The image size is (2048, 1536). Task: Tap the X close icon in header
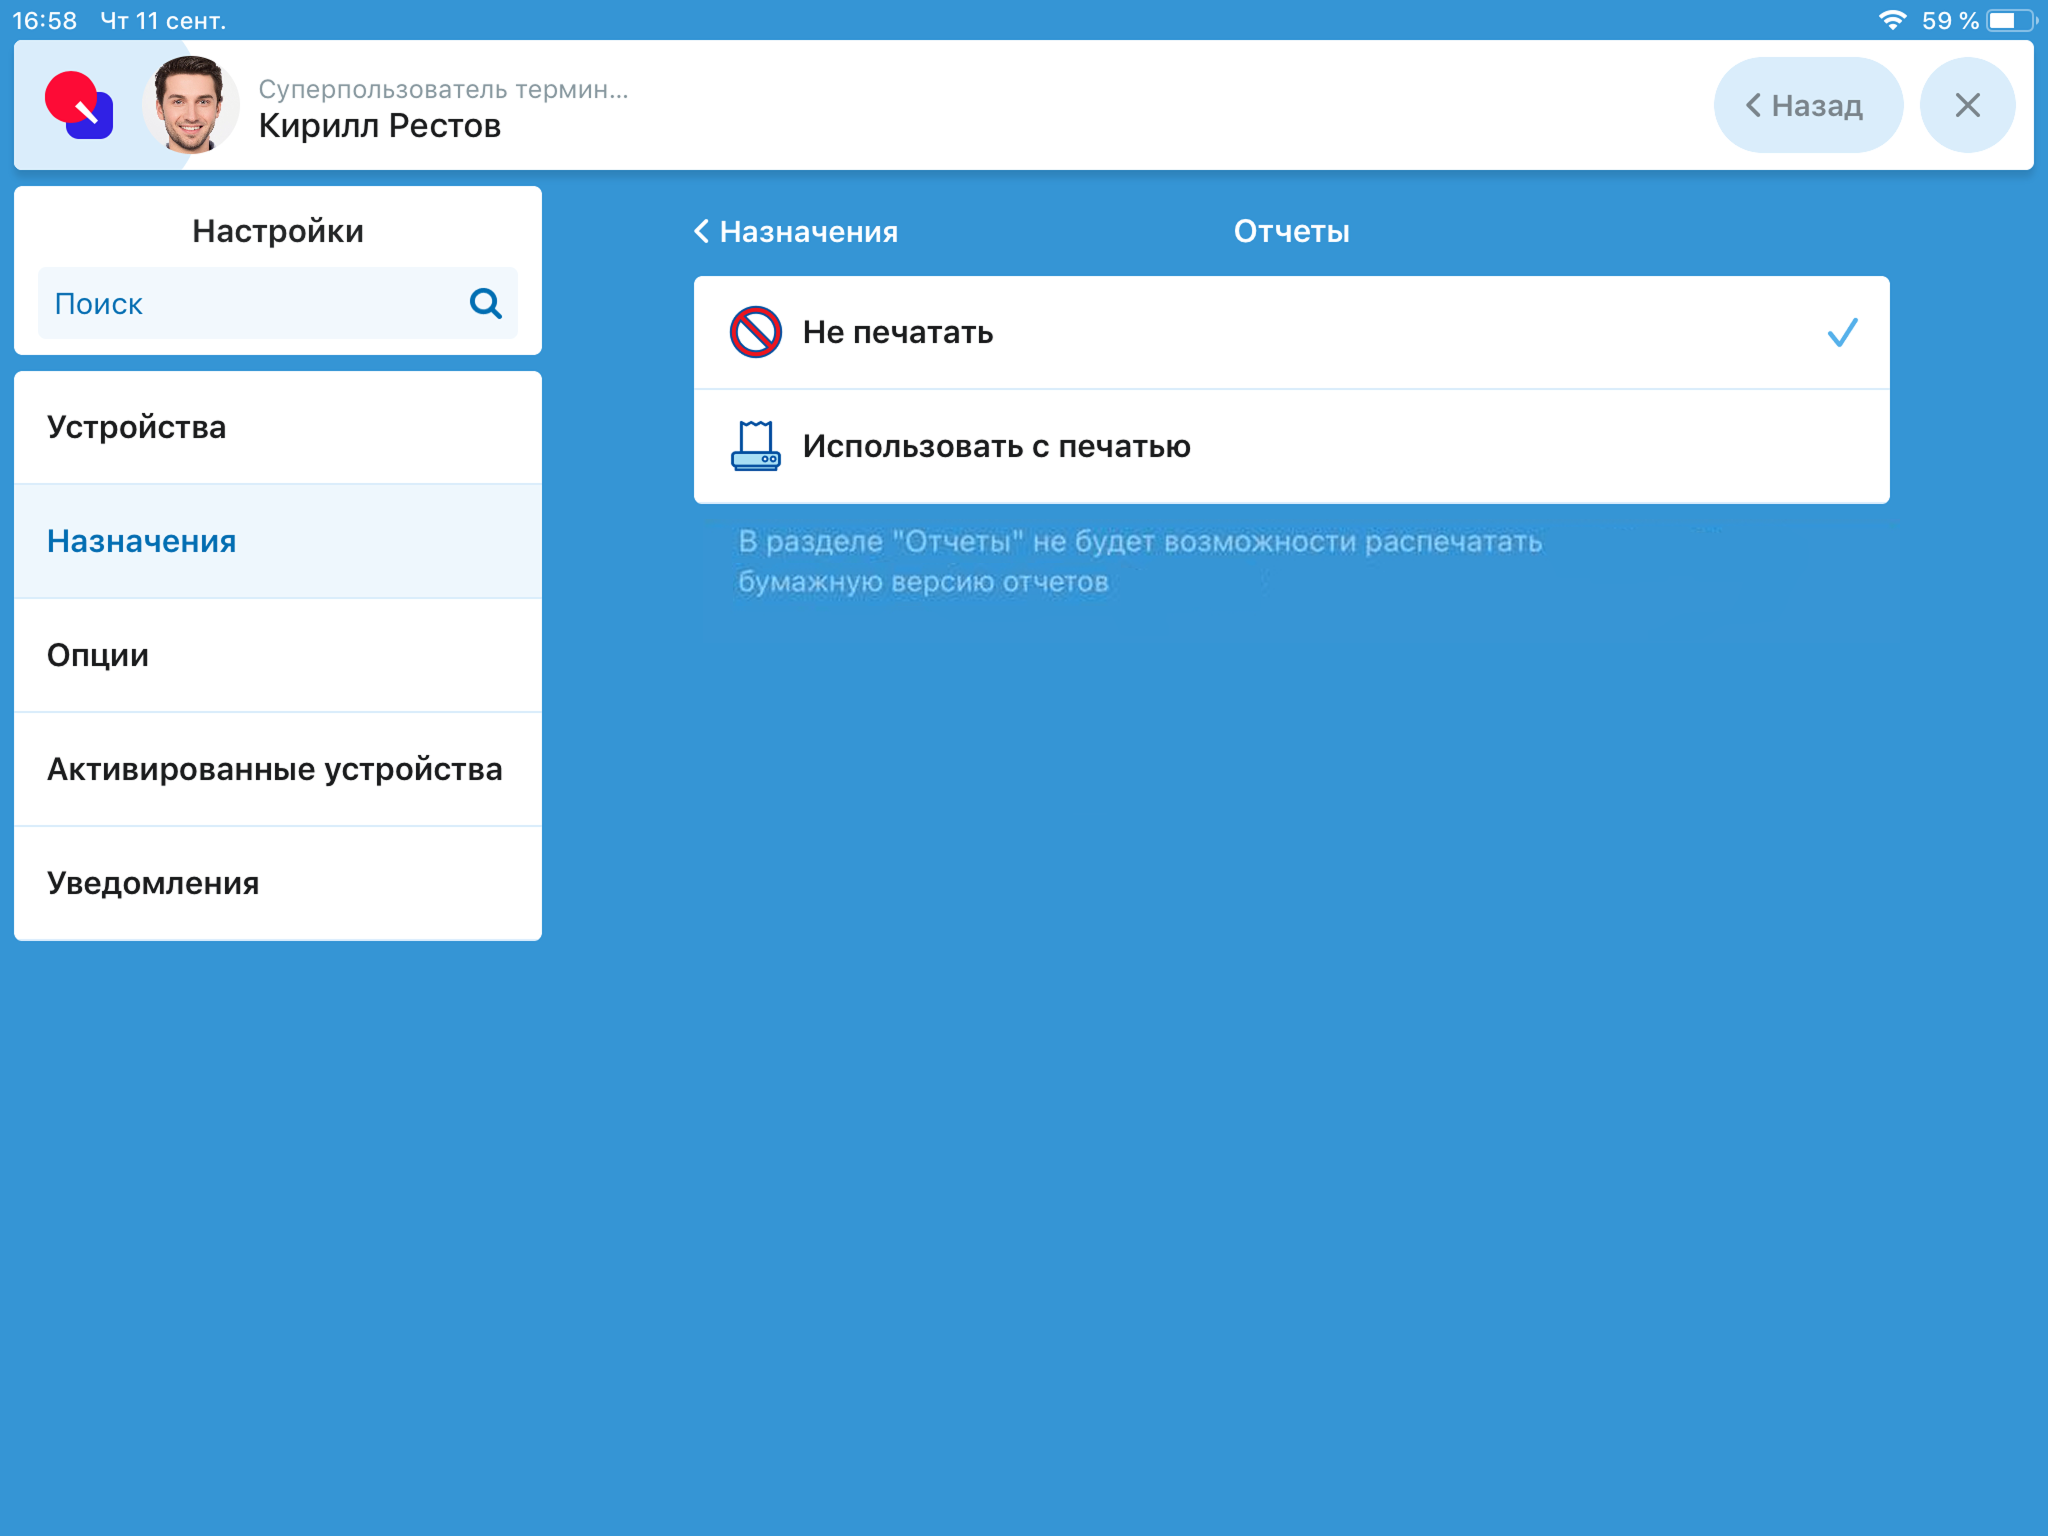[x=1966, y=105]
